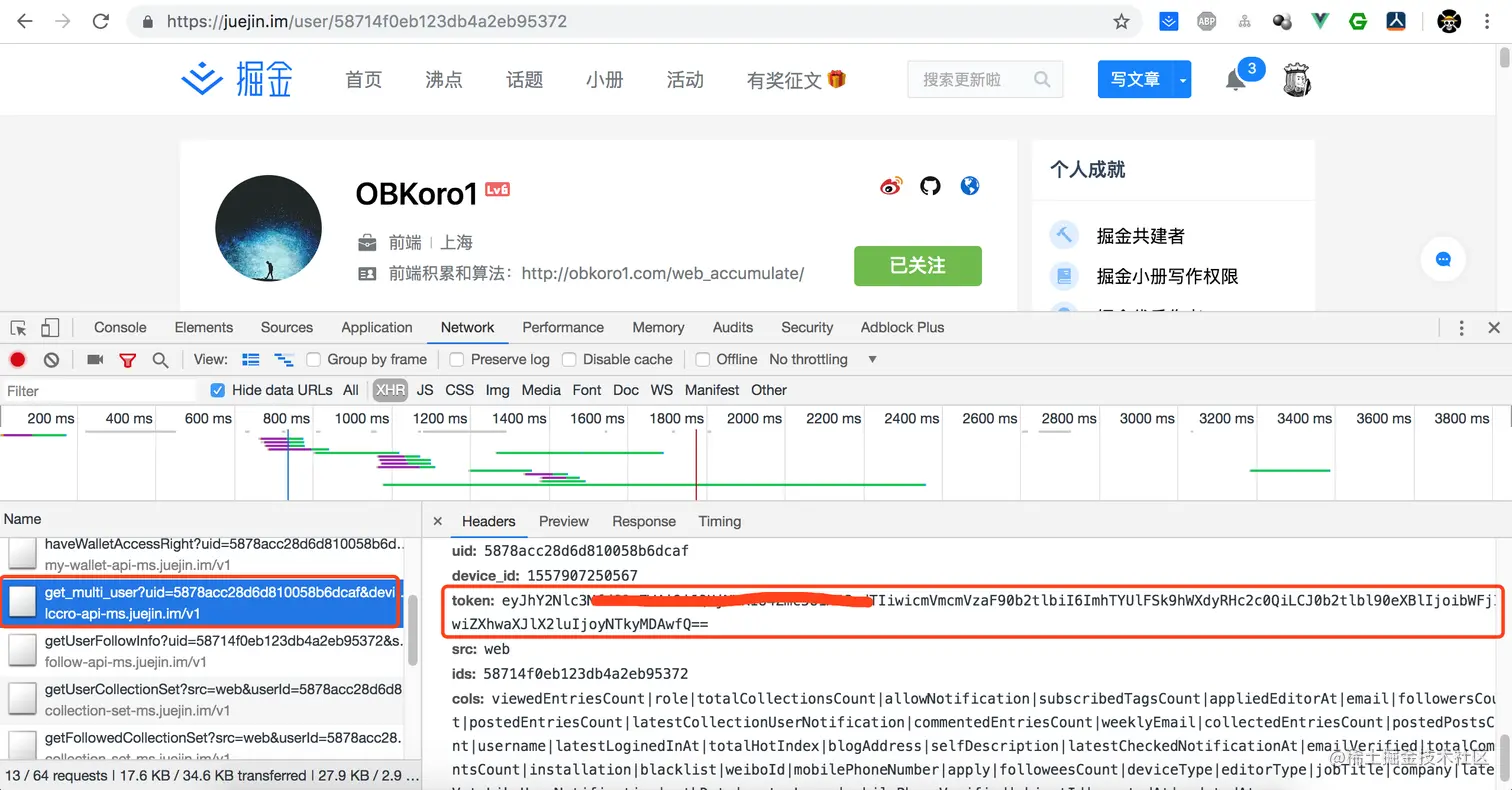Click the obkoro1.com/web_accumulate link text
Viewport: 1512px width, 790px height.
pyautogui.click(x=663, y=273)
